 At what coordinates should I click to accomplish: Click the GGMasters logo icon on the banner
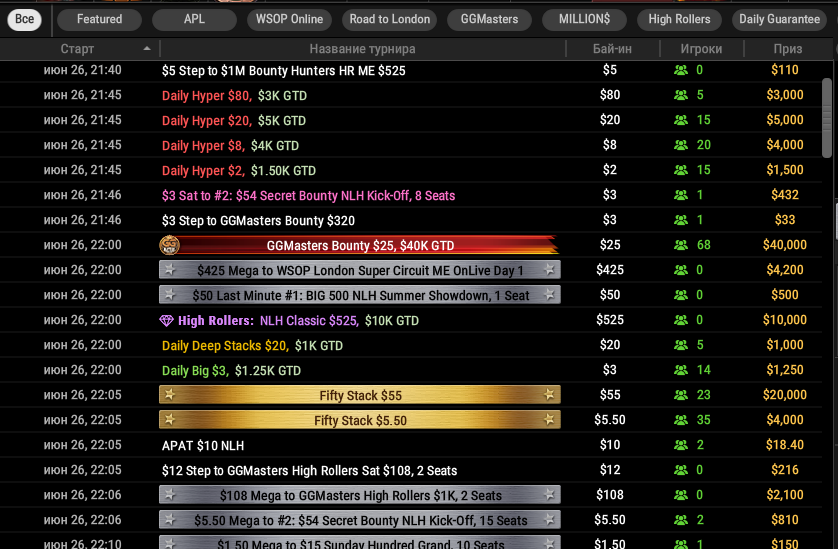pos(169,245)
